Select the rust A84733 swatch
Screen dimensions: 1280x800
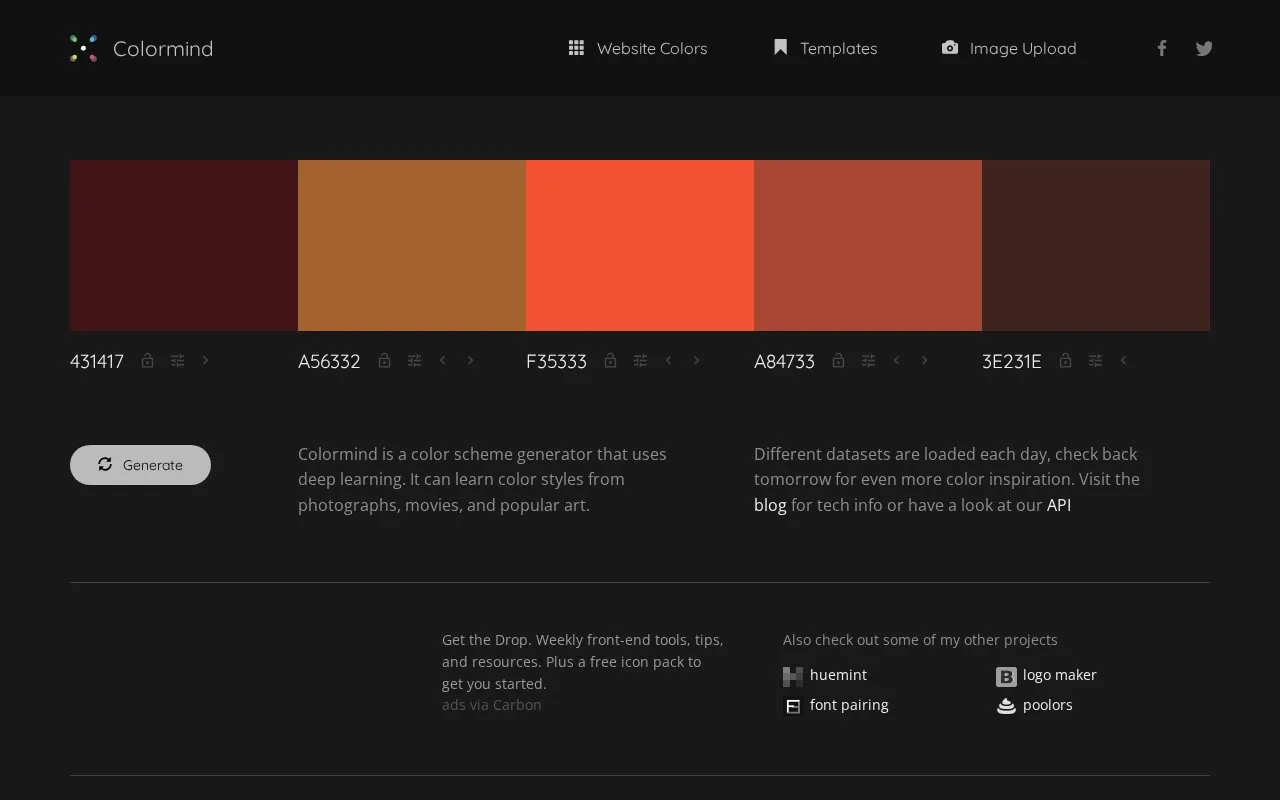point(868,245)
